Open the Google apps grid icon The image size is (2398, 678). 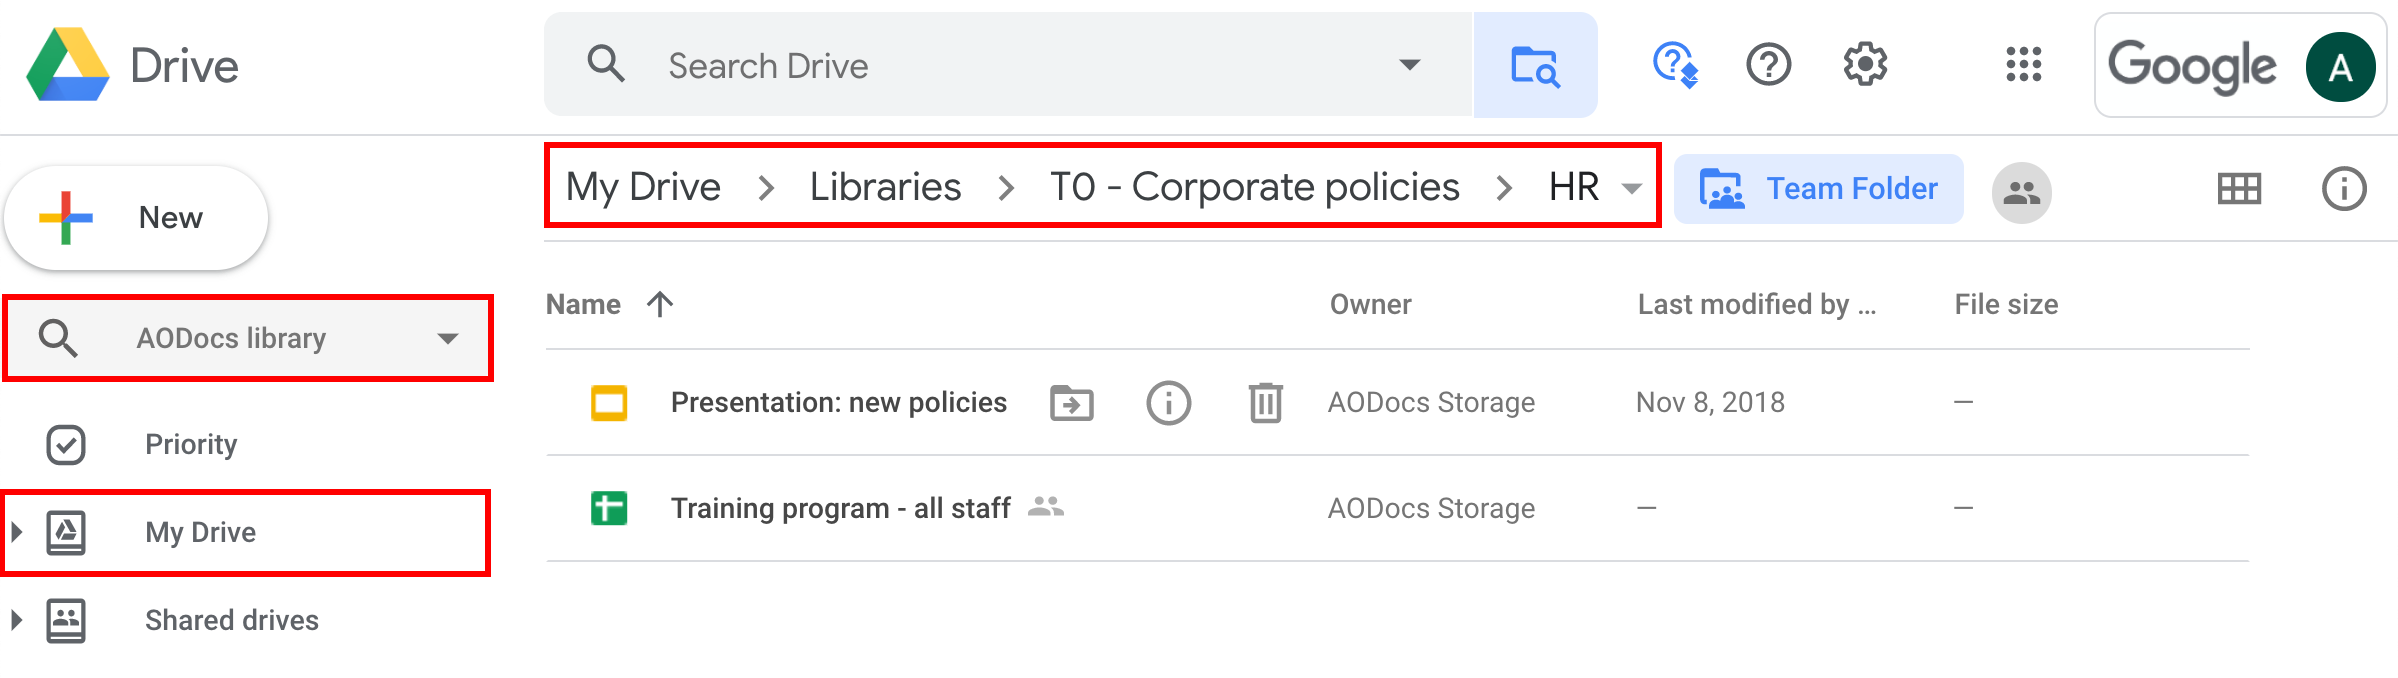click(x=2023, y=65)
